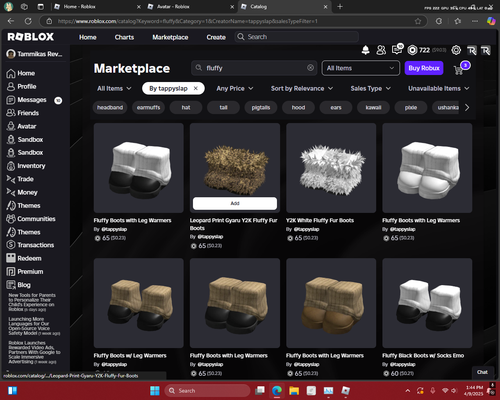Image resolution: width=500 pixels, height=400 pixels.
Task: Open the Y2K White Fluffy Fur Boots thumbnail
Action: tap(331, 168)
